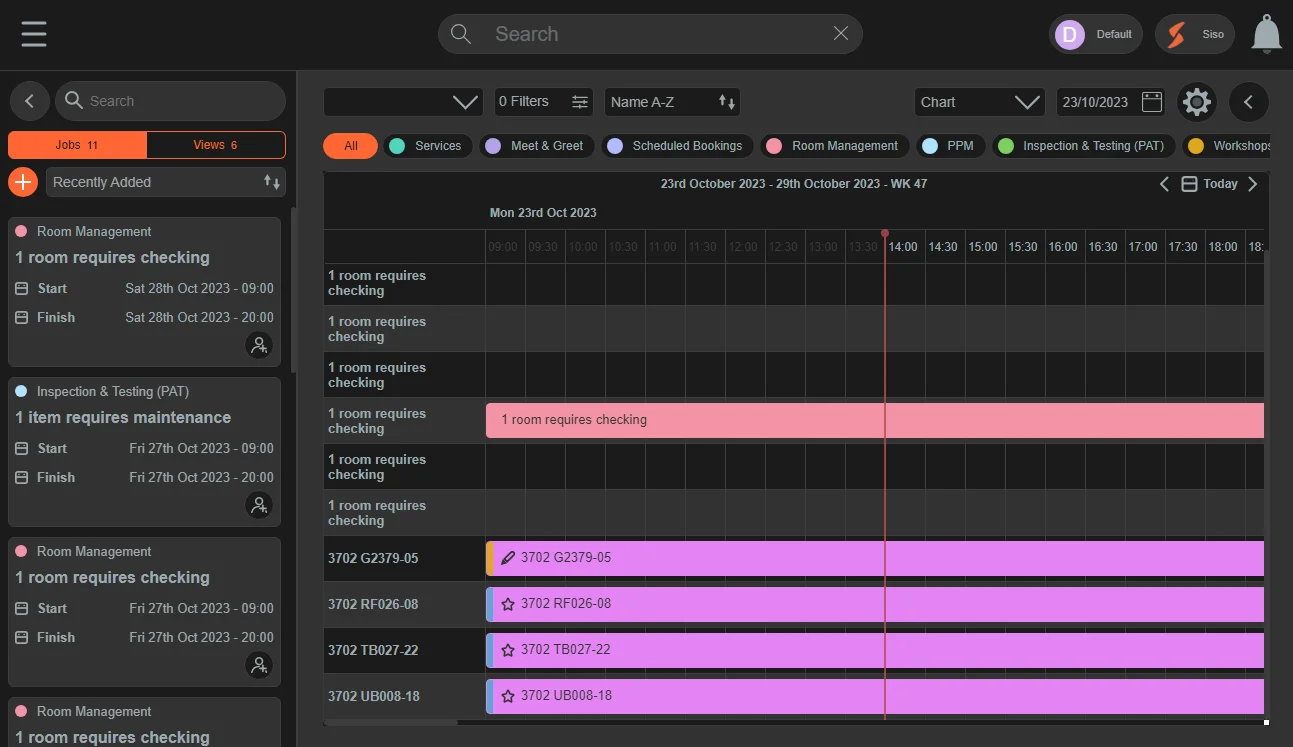The height and width of the screenshot is (747, 1293).
Task: Clear the top search with X icon
Action: pyautogui.click(x=841, y=34)
